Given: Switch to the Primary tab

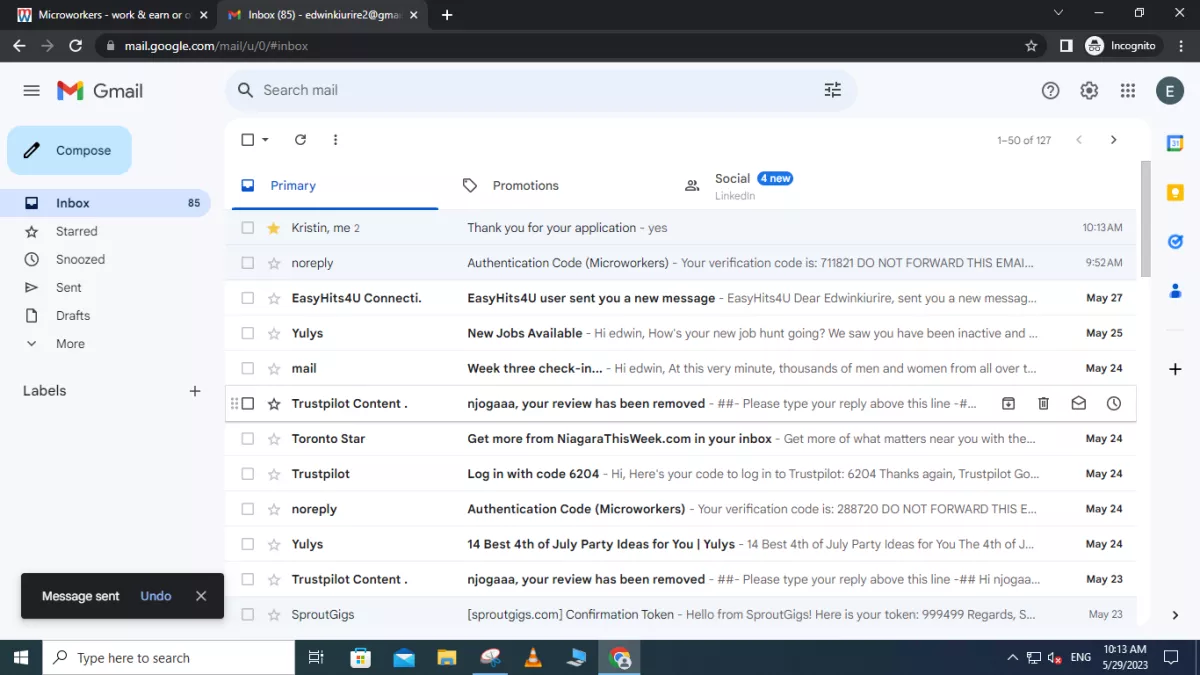Looking at the screenshot, I should click(x=335, y=186).
